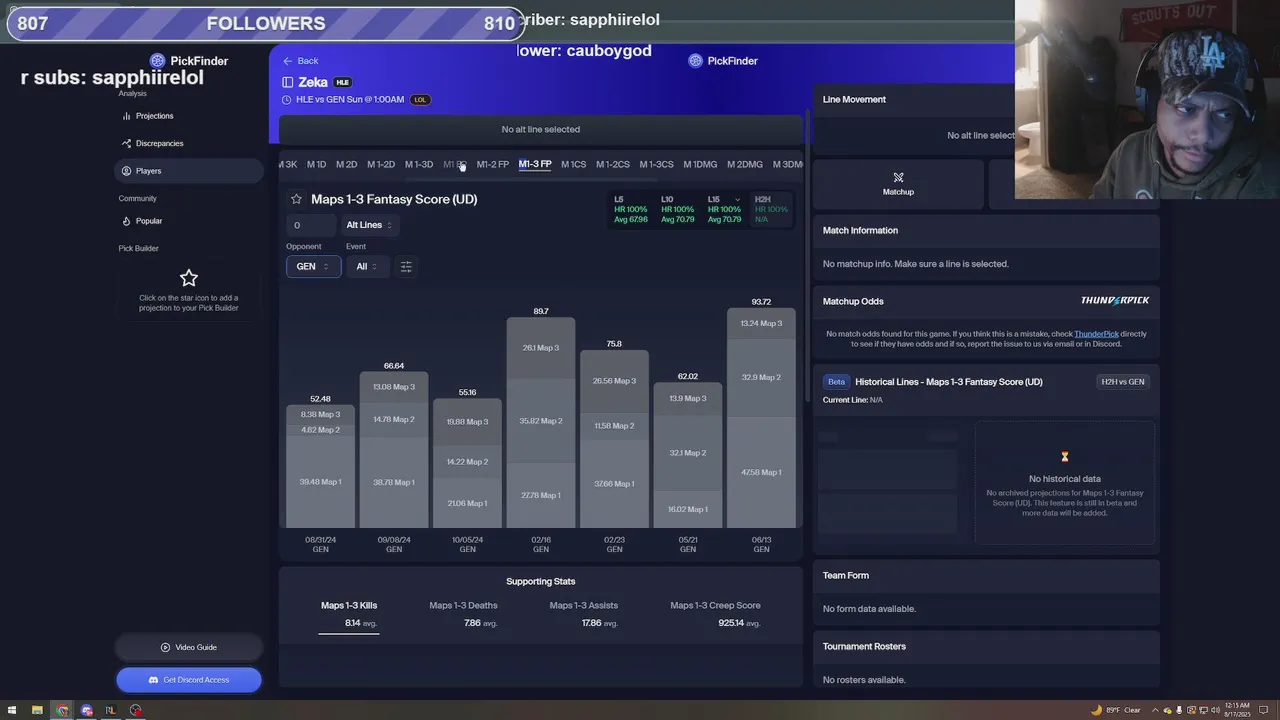Toggle the H2H vs GEN filter
1280x720 pixels.
click(x=1123, y=382)
